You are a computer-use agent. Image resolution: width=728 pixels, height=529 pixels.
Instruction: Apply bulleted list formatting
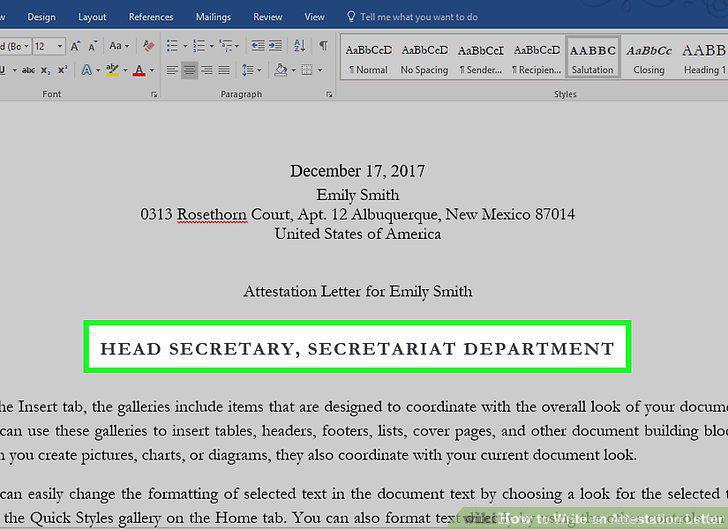click(172, 46)
